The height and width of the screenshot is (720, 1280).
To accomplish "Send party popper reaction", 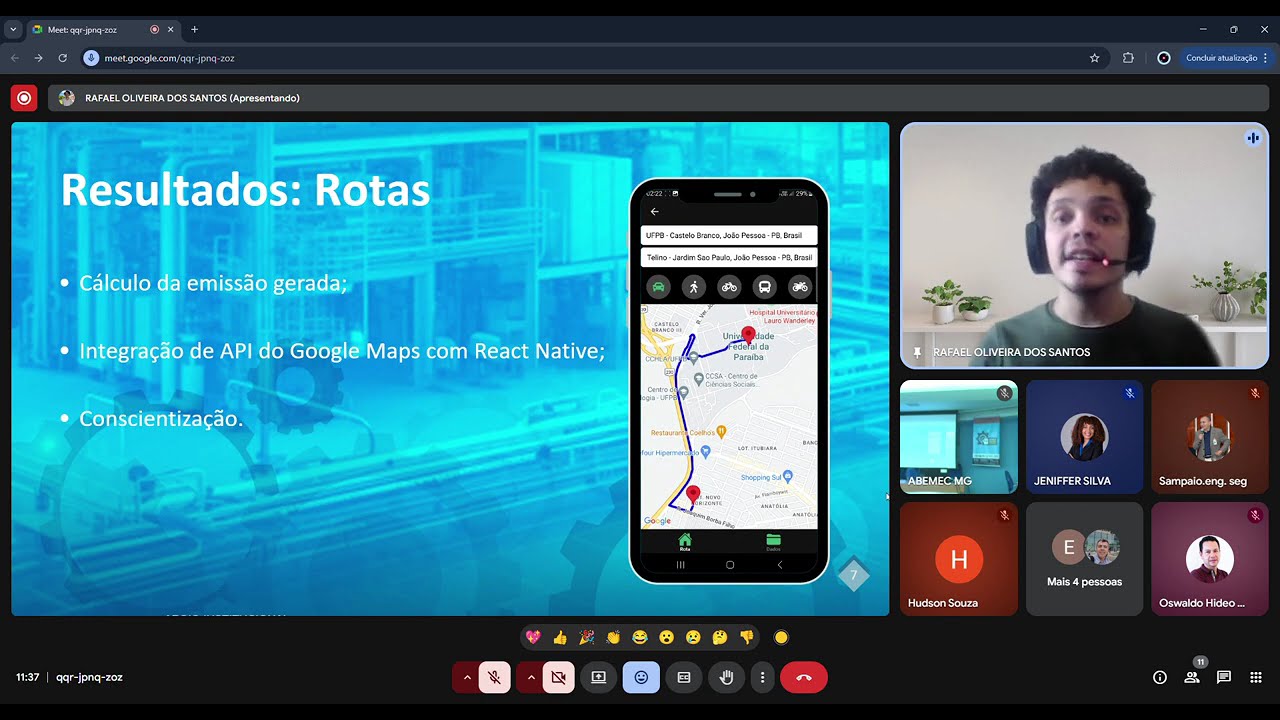I will [x=587, y=637].
